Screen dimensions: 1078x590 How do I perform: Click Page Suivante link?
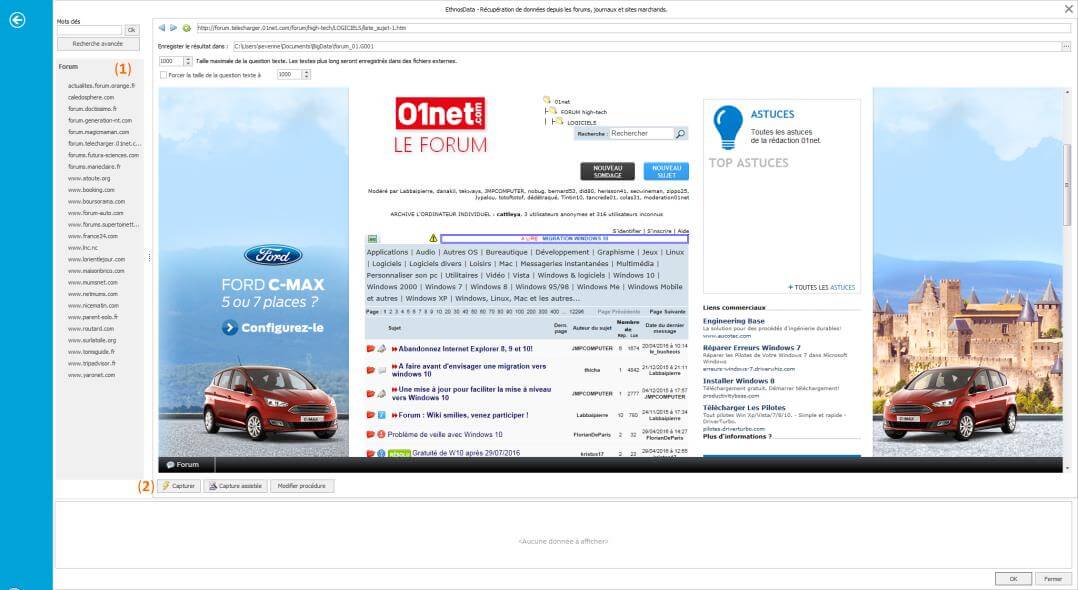pyautogui.click(x=668, y=312)
